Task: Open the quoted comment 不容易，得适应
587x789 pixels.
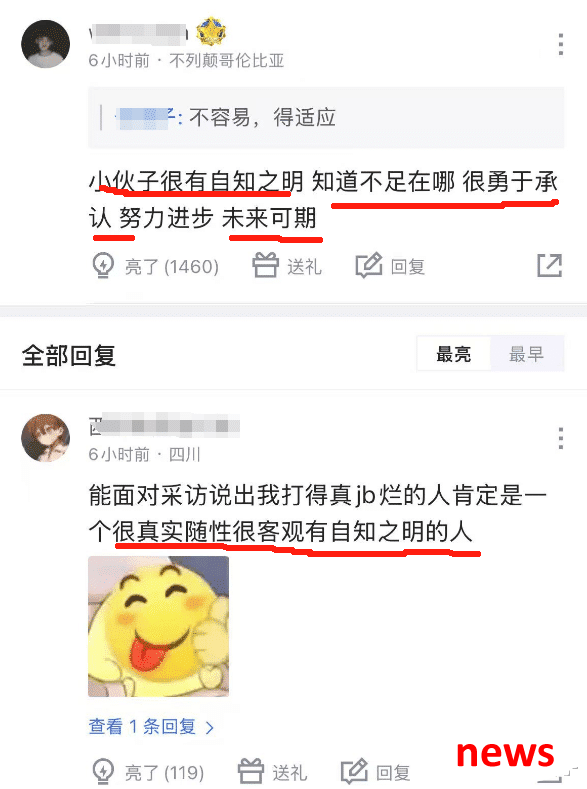Action: (x=326, y=118)
